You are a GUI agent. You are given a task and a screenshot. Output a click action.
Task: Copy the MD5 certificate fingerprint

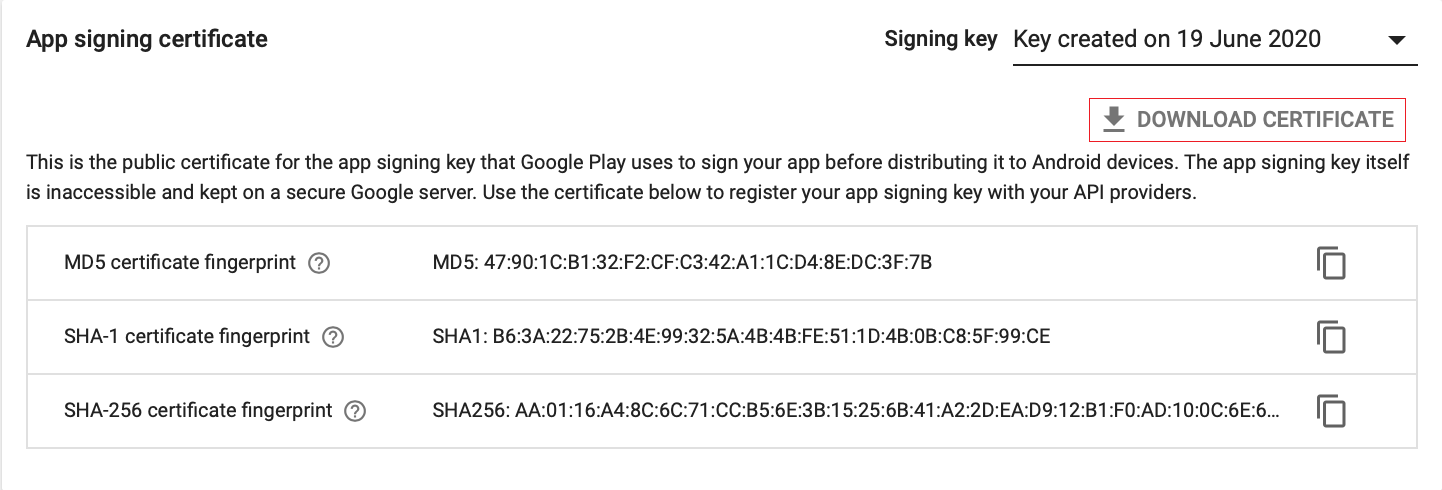(x=1331, y=263)
